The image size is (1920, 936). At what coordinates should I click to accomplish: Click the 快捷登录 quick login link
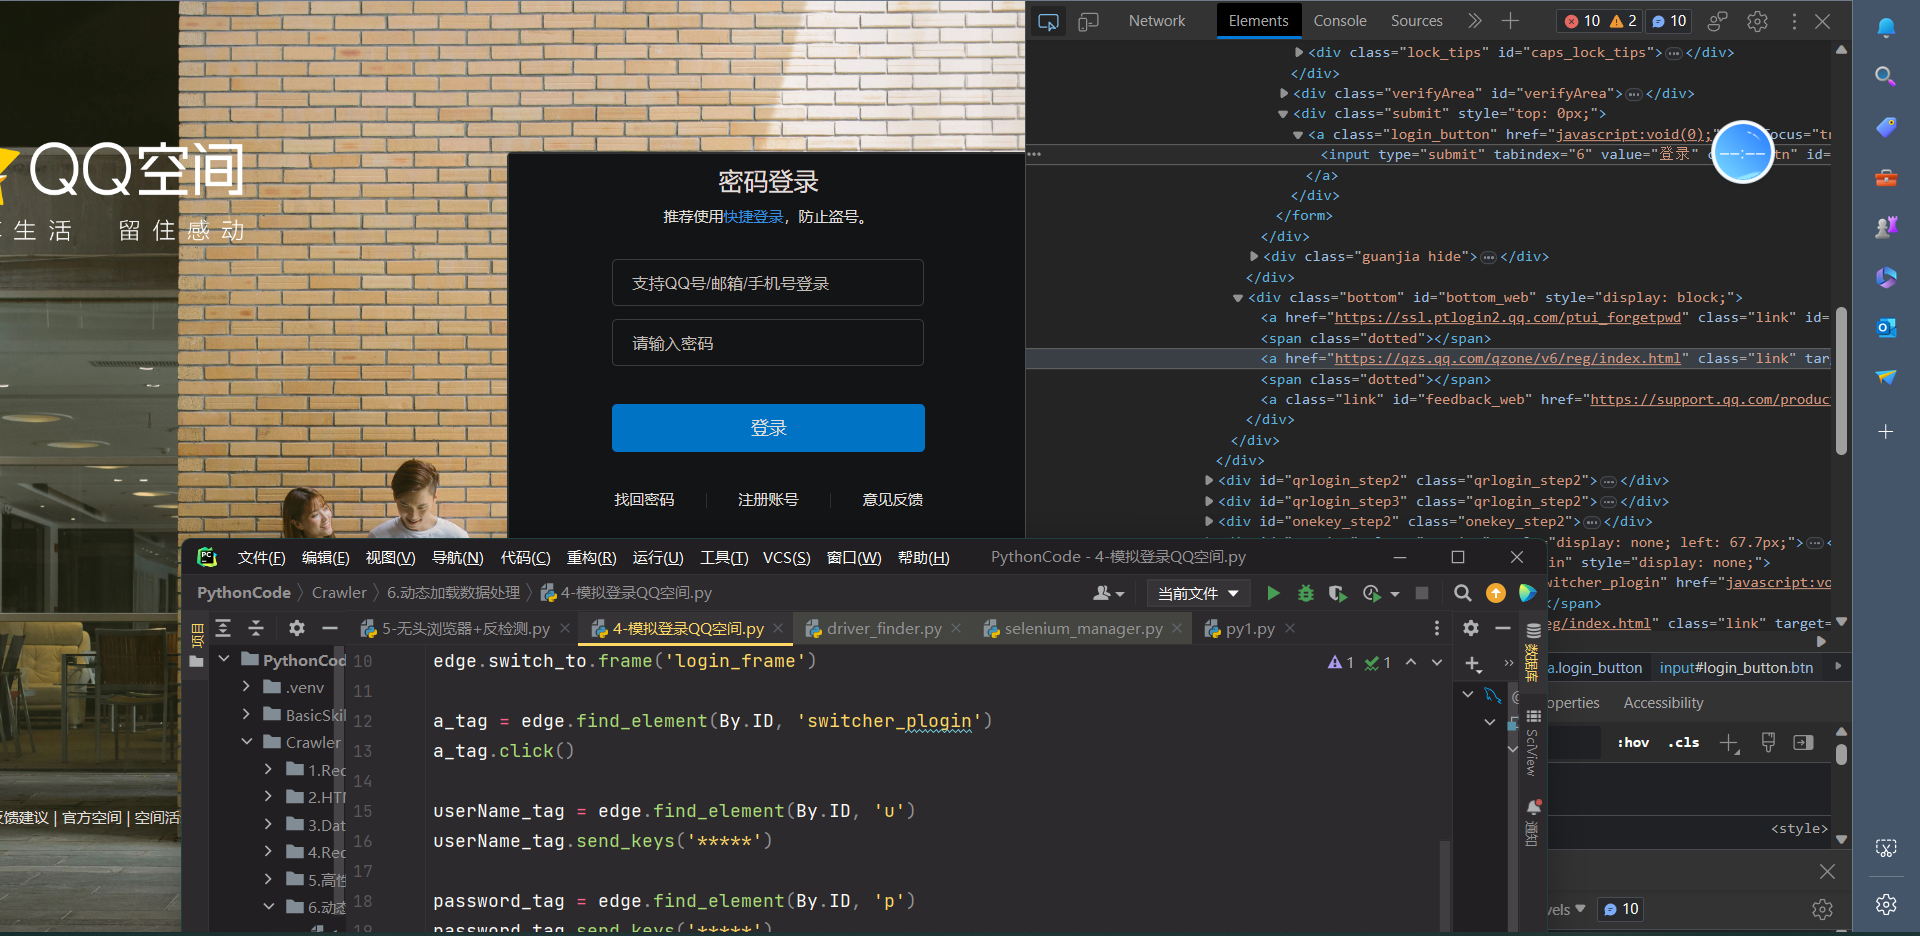point(754,217)
